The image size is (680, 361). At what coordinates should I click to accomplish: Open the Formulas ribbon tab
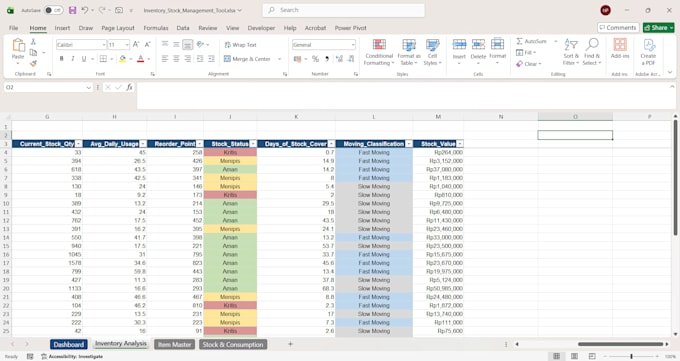click(x=156, y=28)
